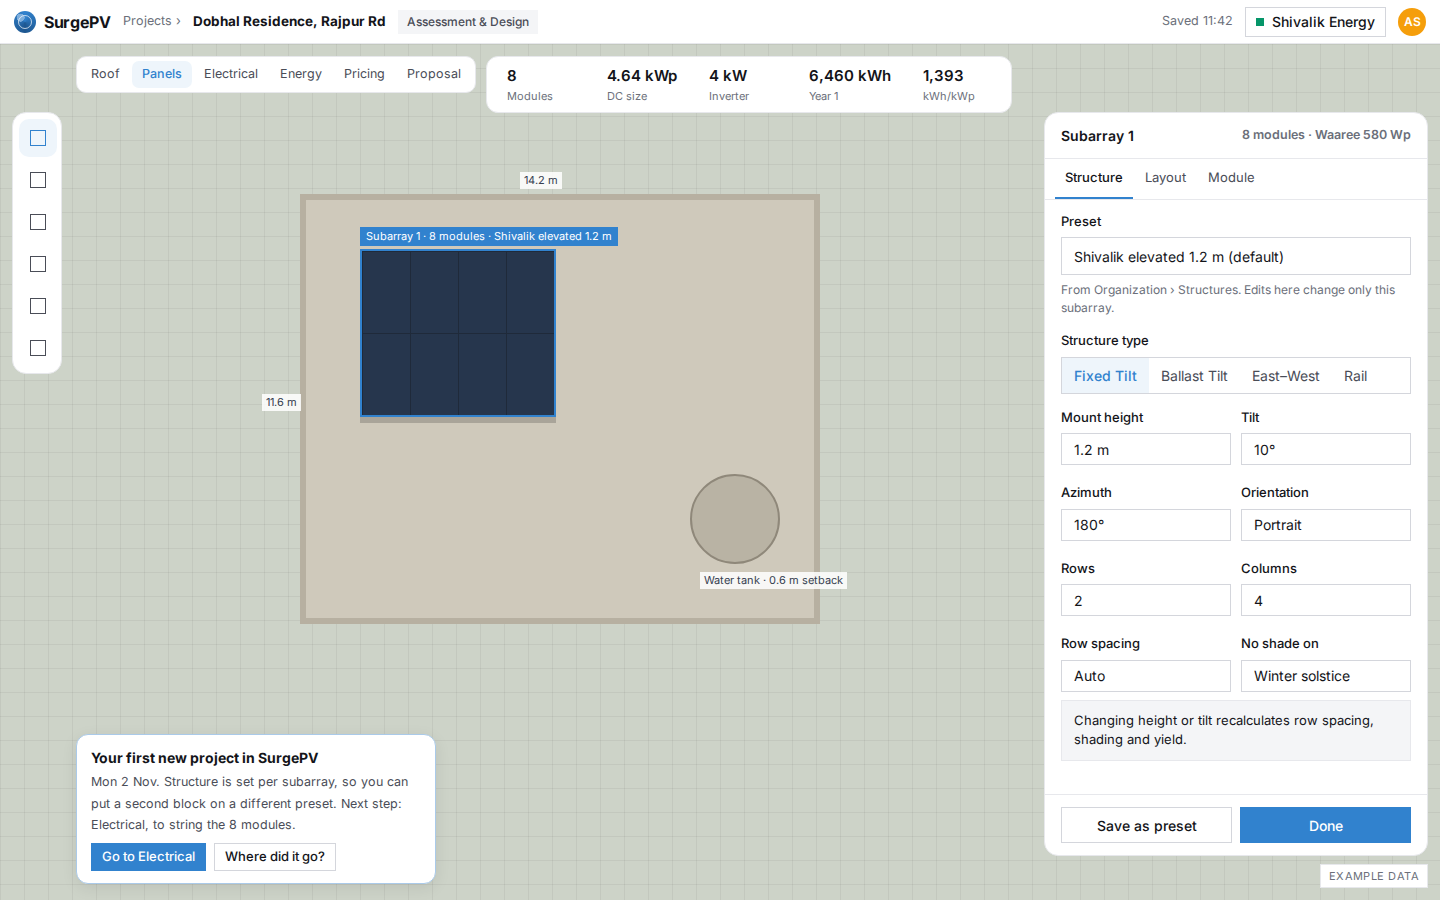
Task: Switch to the Electrical tab
Action: coord(231,74)
